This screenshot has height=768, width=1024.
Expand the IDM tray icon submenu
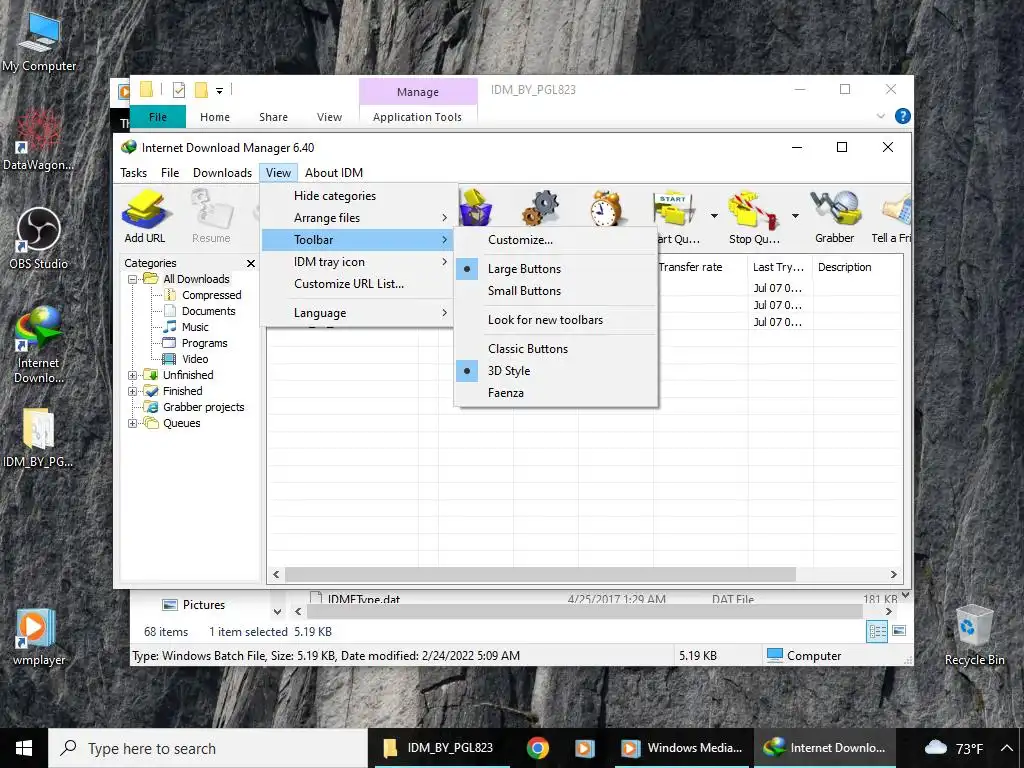357,262
